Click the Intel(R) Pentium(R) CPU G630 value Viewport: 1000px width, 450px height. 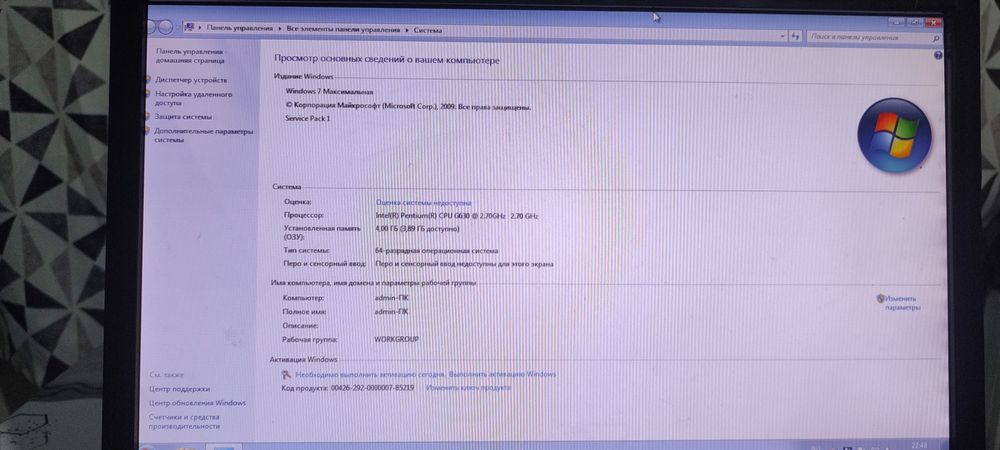(x=457, y=216)
